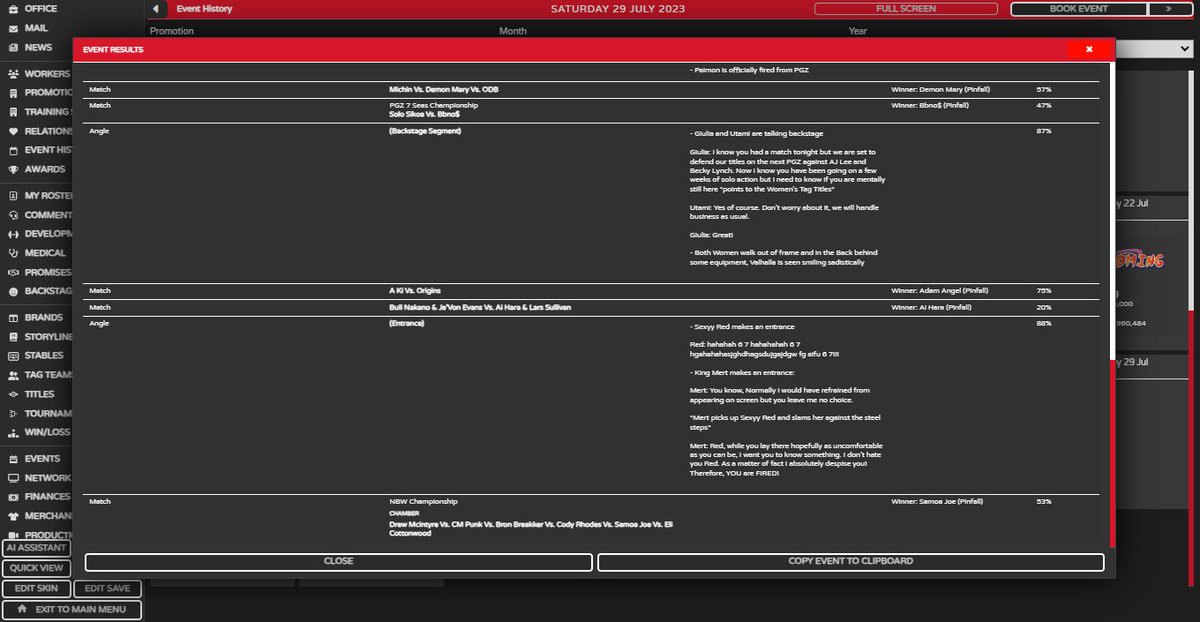This screenshot has height=622, width=1200.
Task: Open the Tournaments sidebar icon
Action: tap(14, 413)
